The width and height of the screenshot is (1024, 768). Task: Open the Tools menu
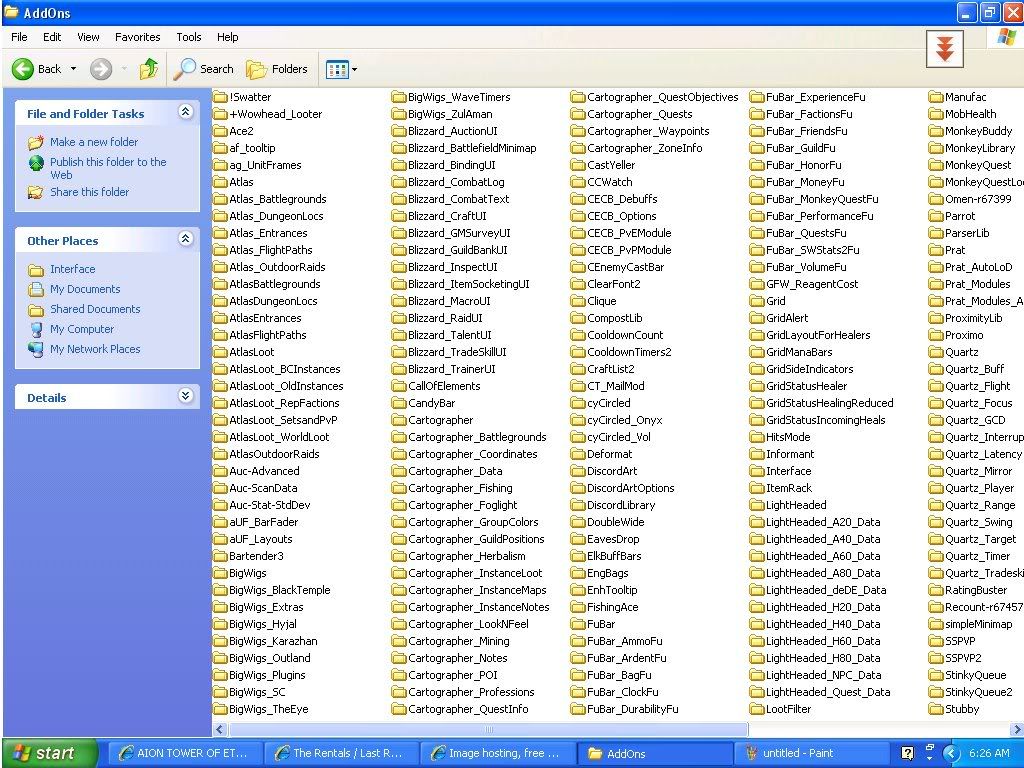click(189, 37)
